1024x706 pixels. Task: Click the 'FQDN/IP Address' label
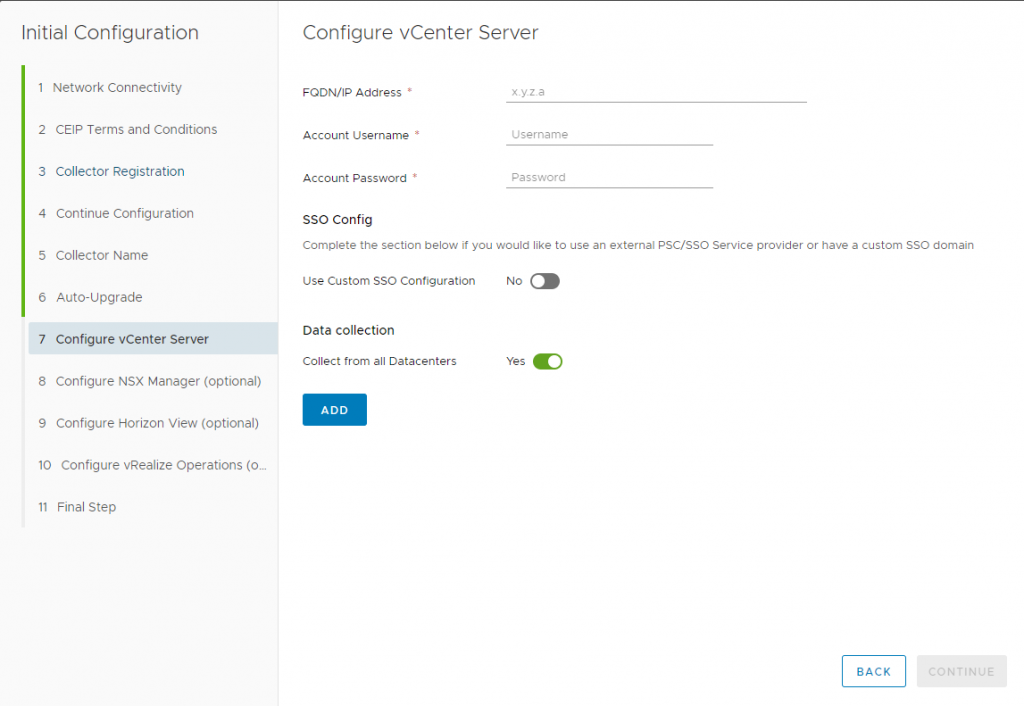tap(352, 93)
